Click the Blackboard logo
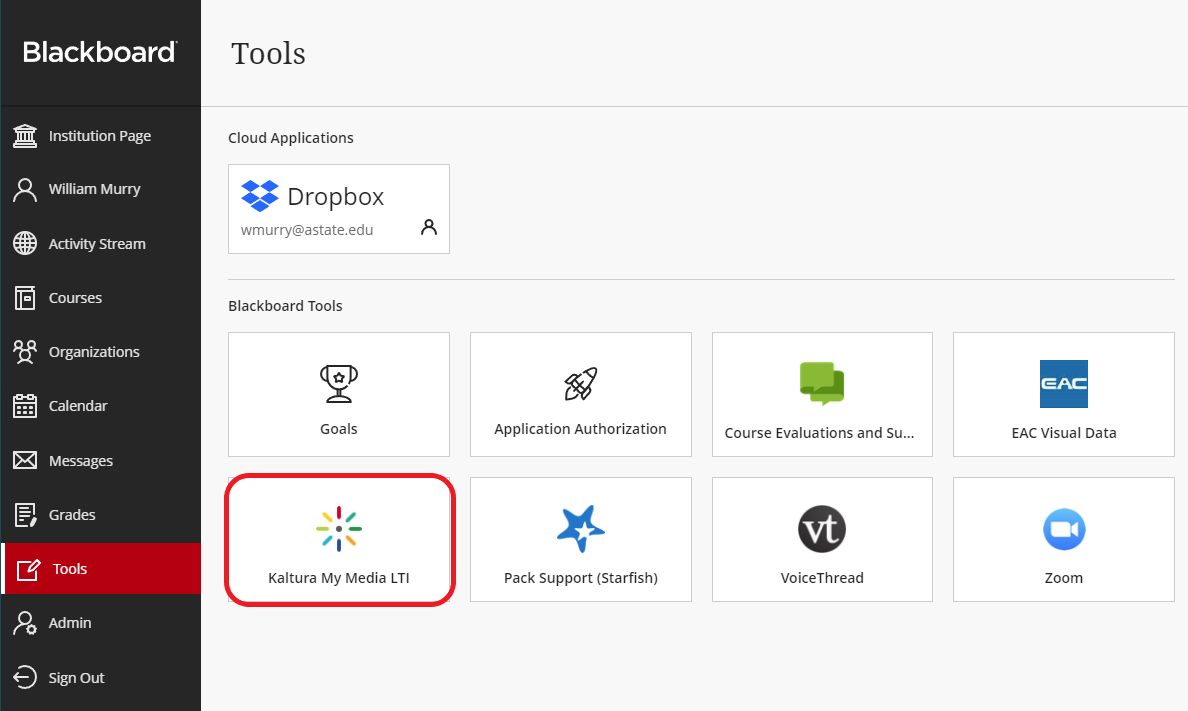Screen dimensions: 1188x711 tap(100, 52)
